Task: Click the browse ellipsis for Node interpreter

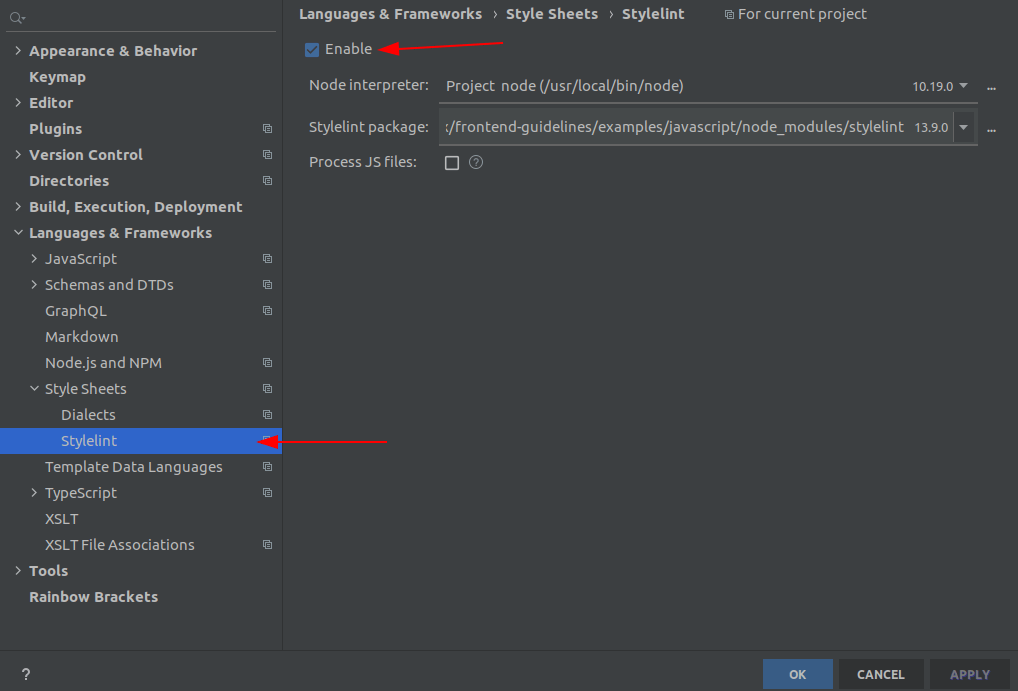Action: point(991,87)
